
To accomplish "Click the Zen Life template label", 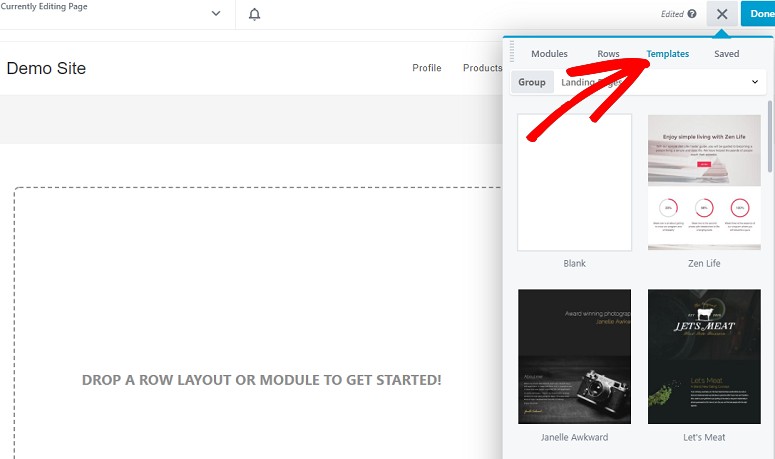I will pos(704,263).
